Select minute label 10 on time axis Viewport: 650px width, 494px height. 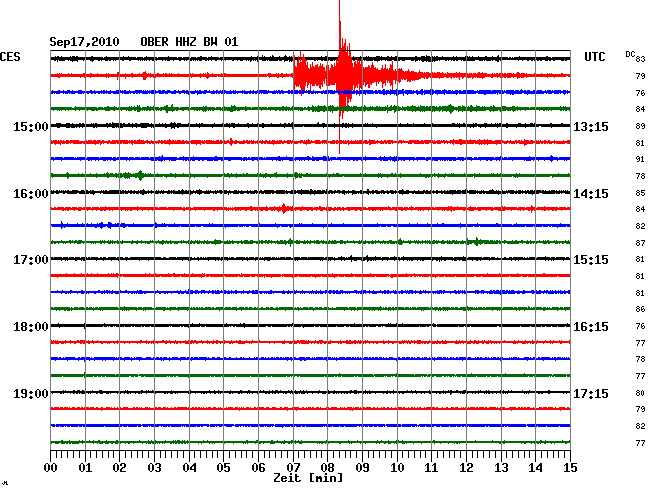point(397,468)
